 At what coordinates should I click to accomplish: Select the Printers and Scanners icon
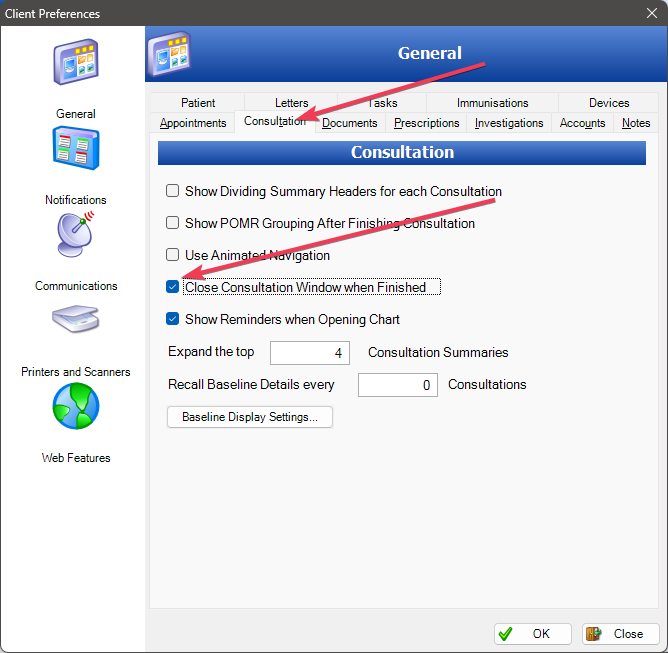tap(75, 320)
